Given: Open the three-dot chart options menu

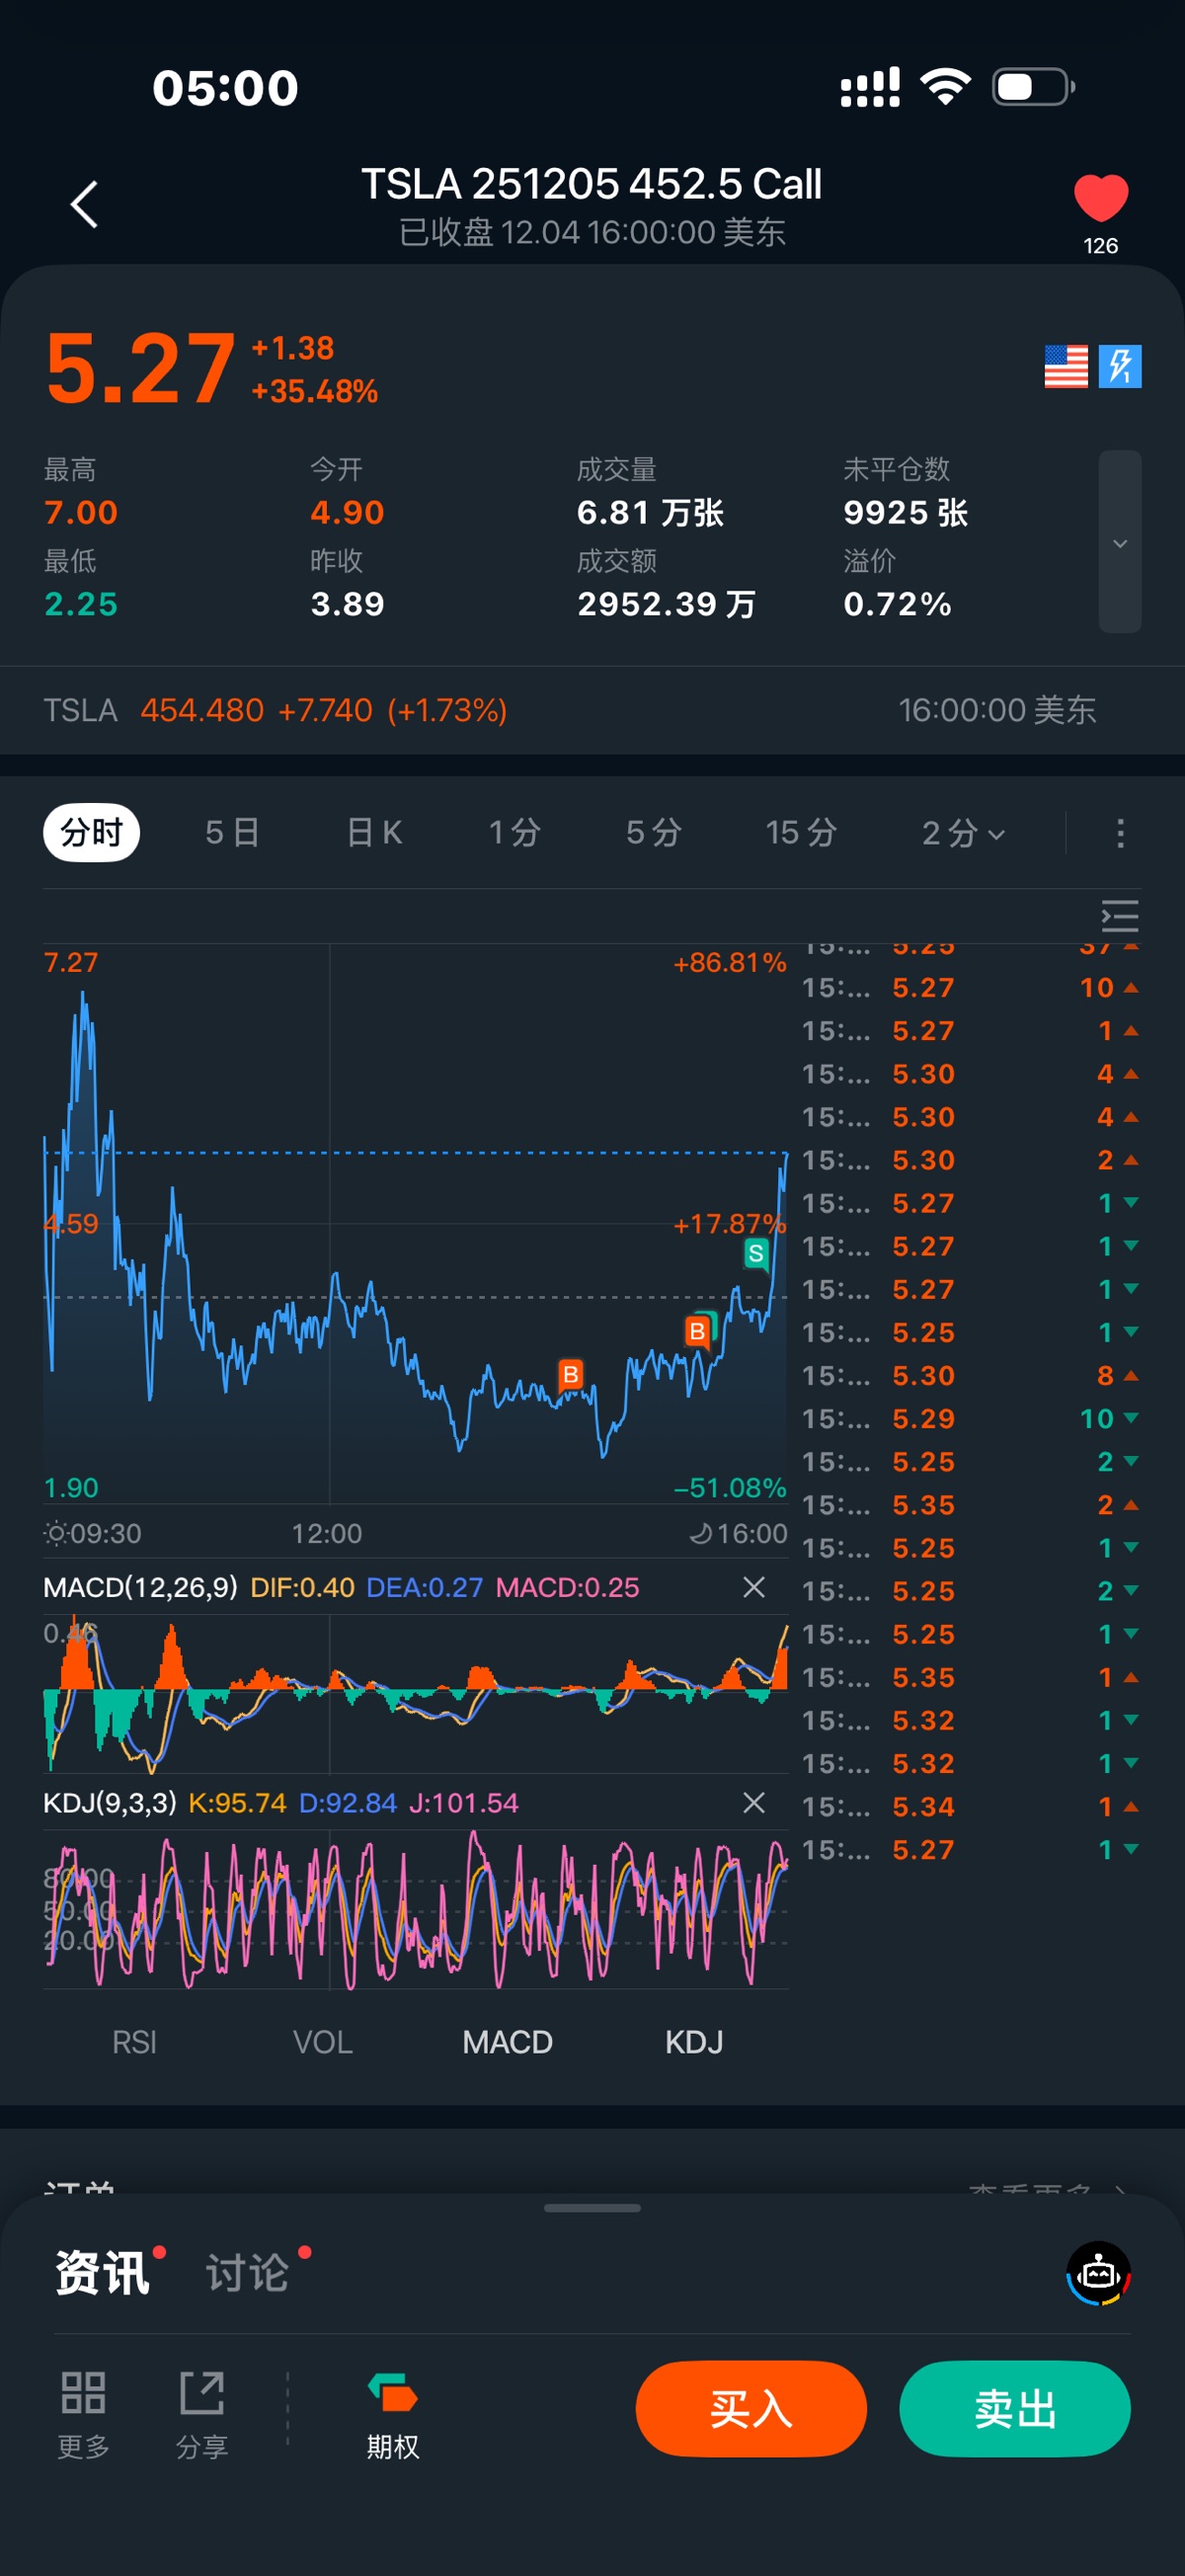Looking at the screenshot, I should pyautogui.click(x=1119, y=832).
